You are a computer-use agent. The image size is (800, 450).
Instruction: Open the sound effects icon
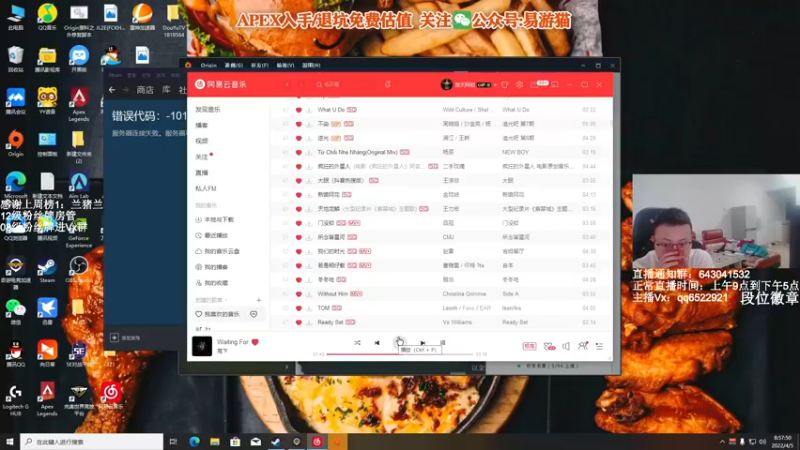[549, 346]
